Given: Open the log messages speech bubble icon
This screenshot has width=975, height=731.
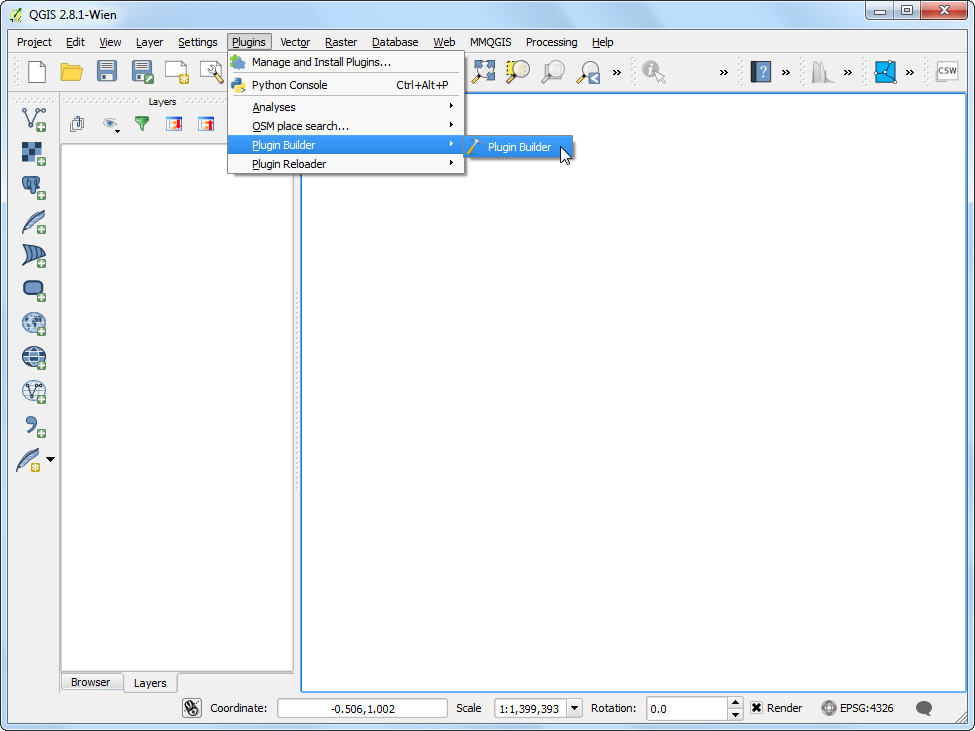Looking at the screenshot, I should pos(925,708).
